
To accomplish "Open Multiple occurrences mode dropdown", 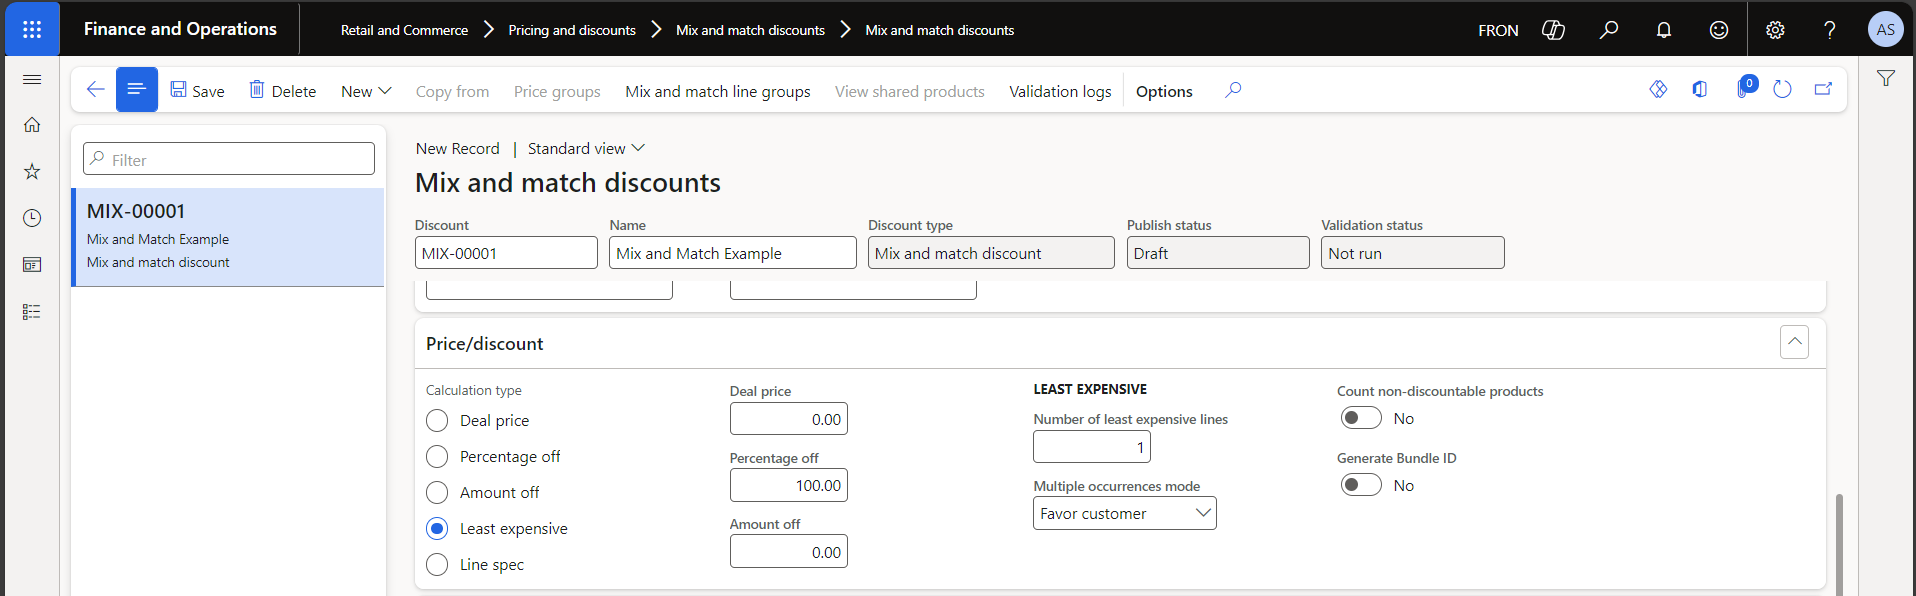I will click(x=1124, y=513).
